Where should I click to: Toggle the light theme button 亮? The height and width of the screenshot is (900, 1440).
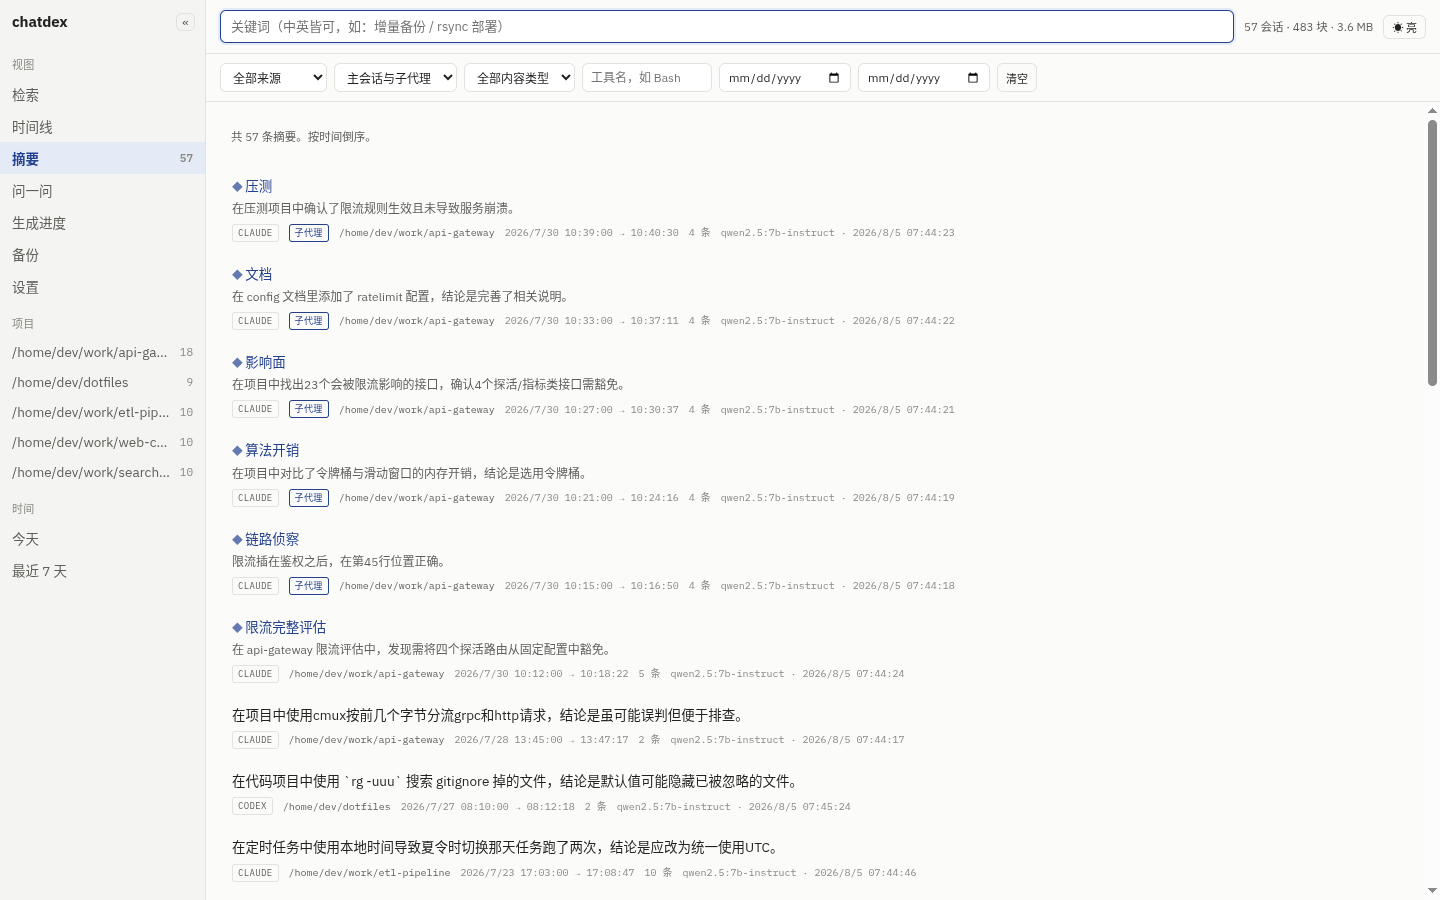point(1404,27)
